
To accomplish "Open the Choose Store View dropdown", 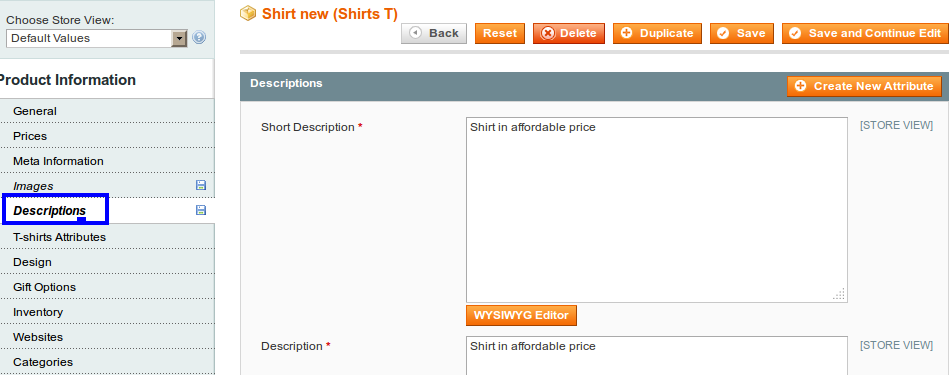I will click(x=97, y=38).
